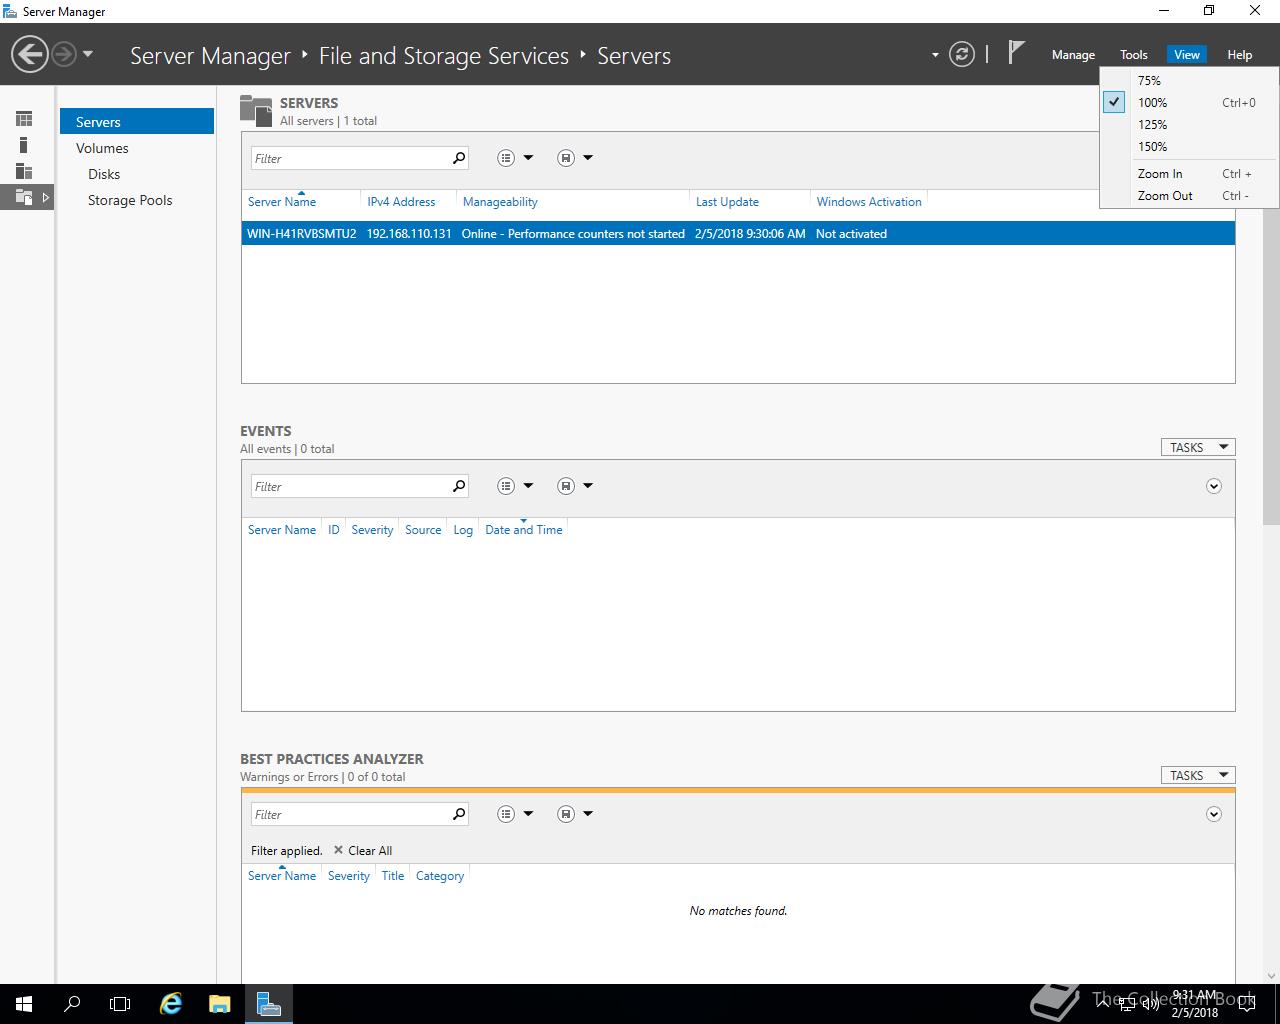Open saved queries icon in Best Practices Analyzer

pos(566,814)
